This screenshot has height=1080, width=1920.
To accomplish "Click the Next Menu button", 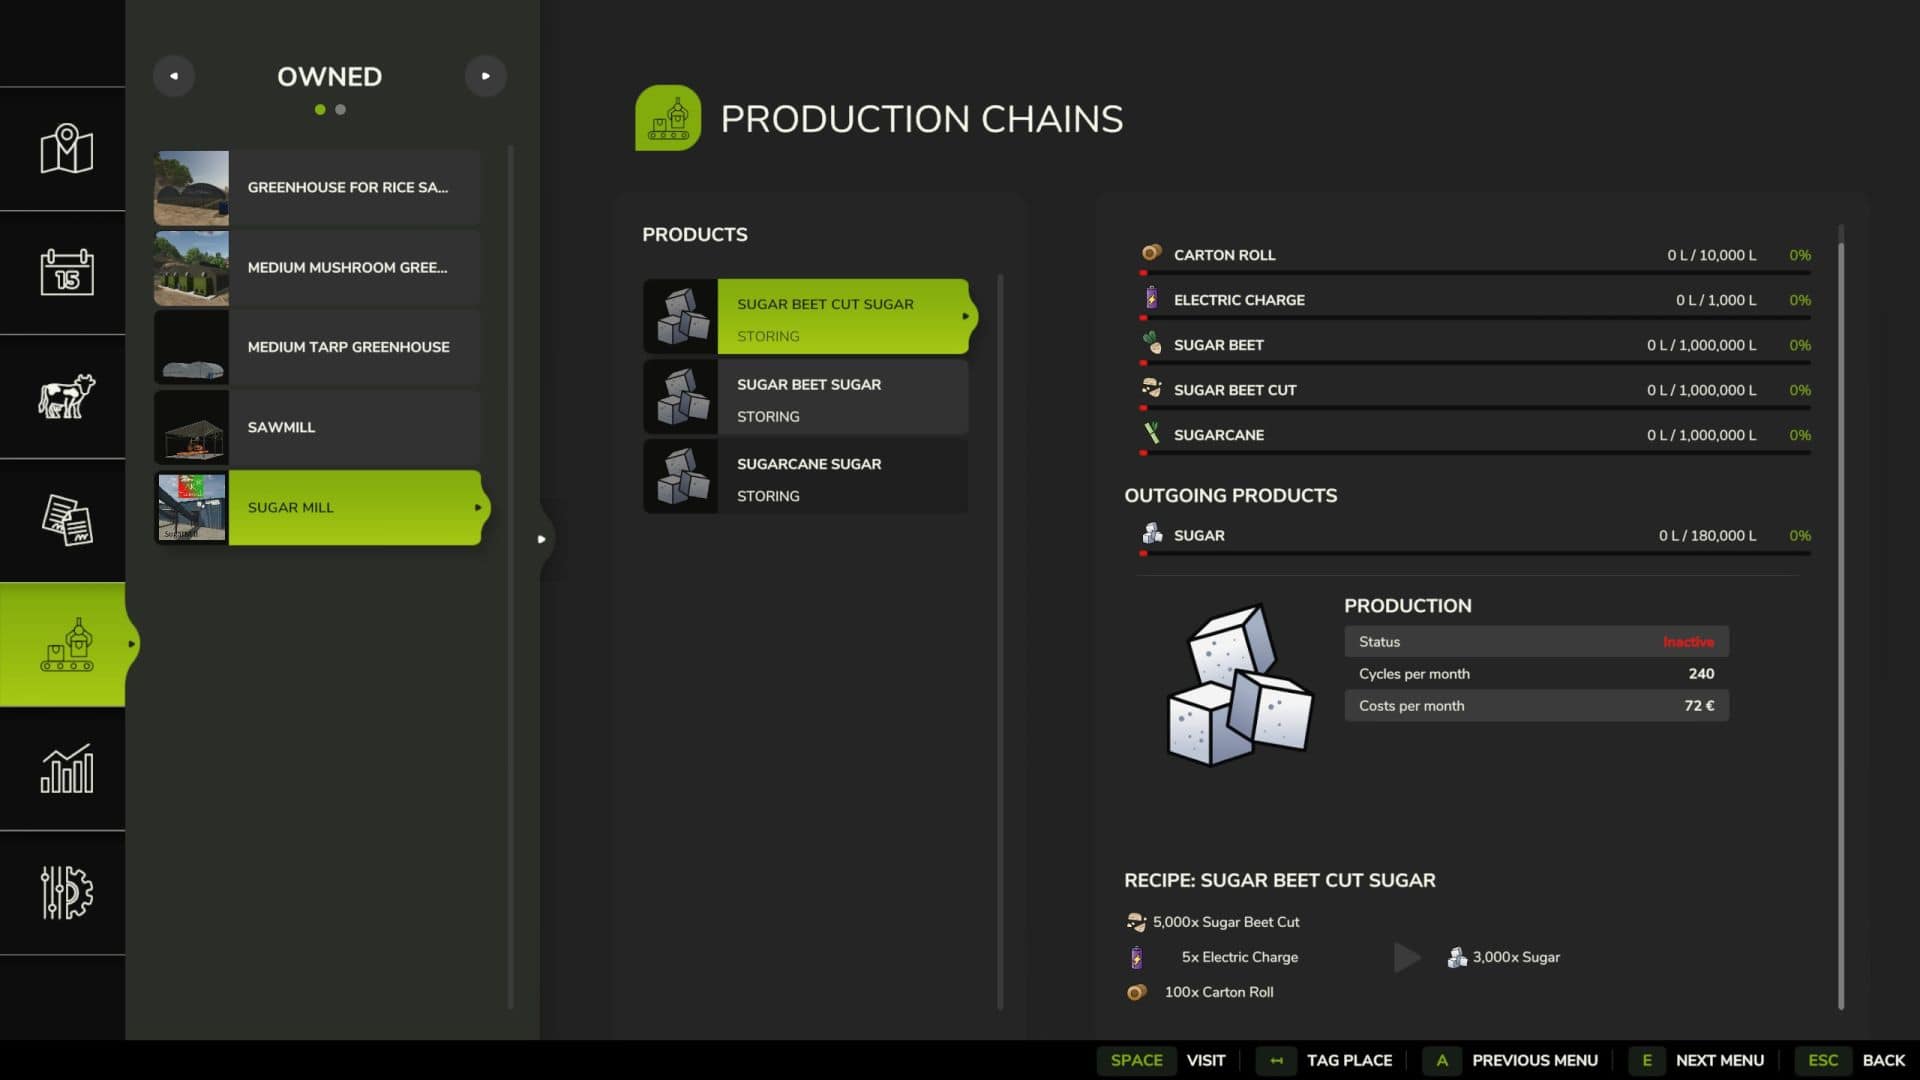I will click(x=1718, y=1060).
